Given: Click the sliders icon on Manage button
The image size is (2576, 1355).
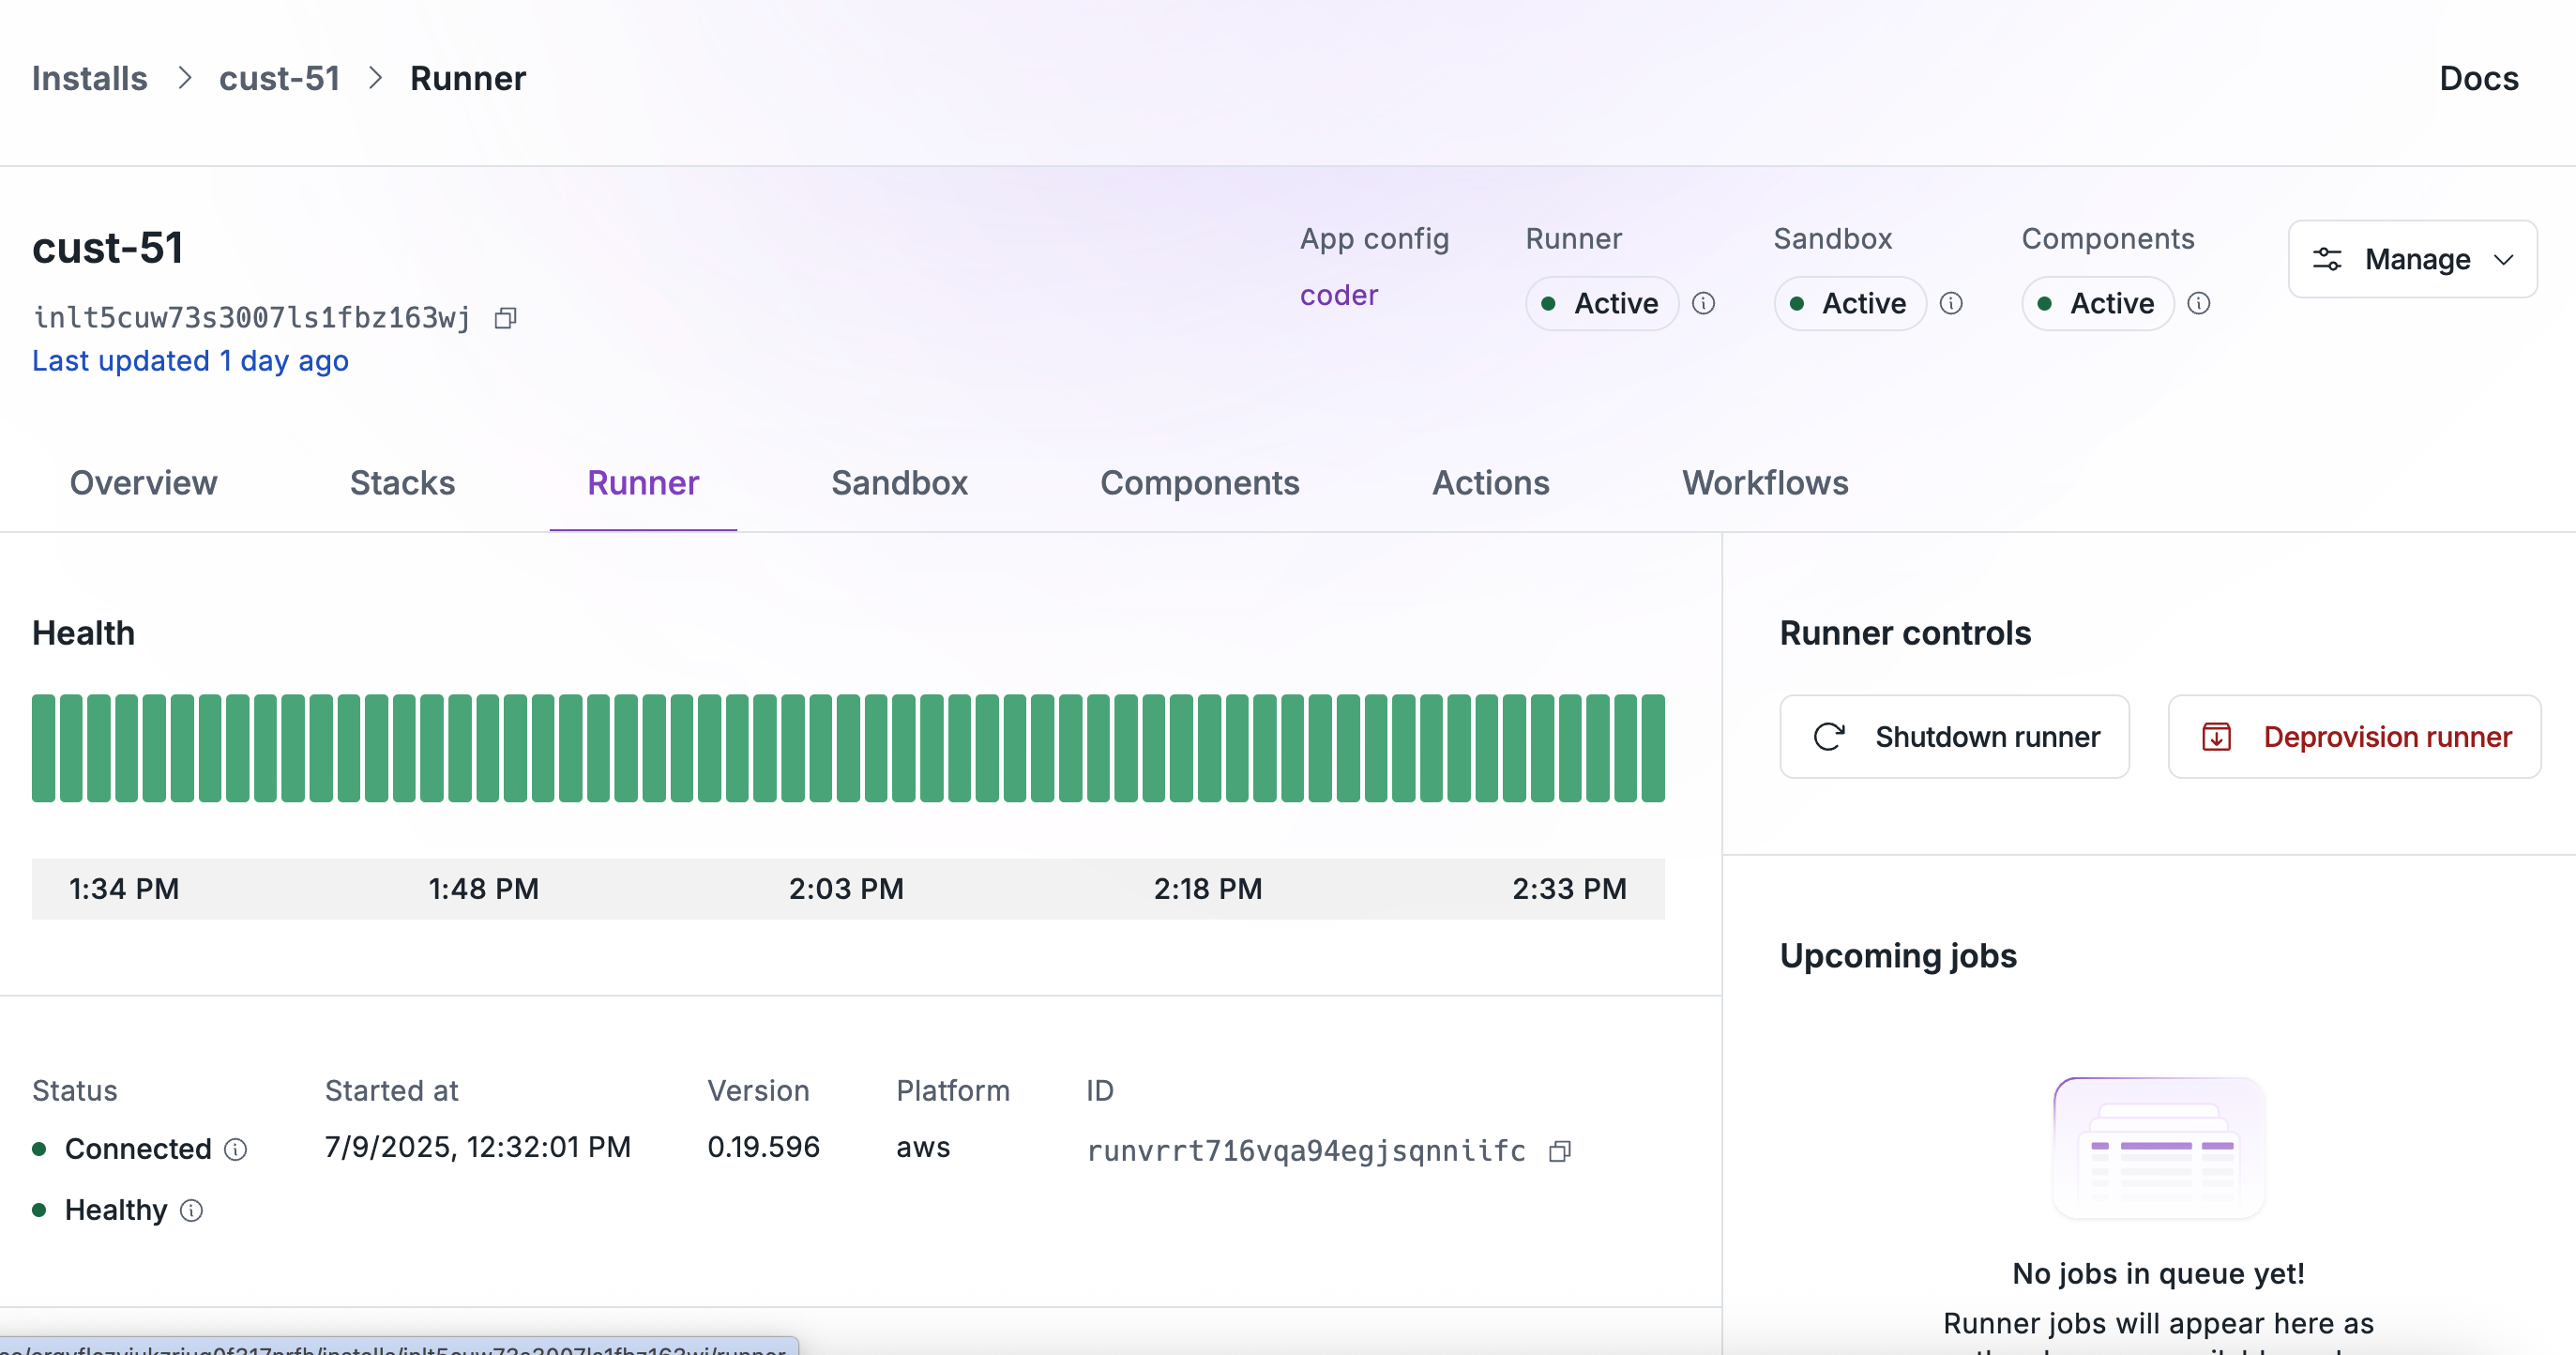Looking at the screenshot, I should click(2327, 259).
